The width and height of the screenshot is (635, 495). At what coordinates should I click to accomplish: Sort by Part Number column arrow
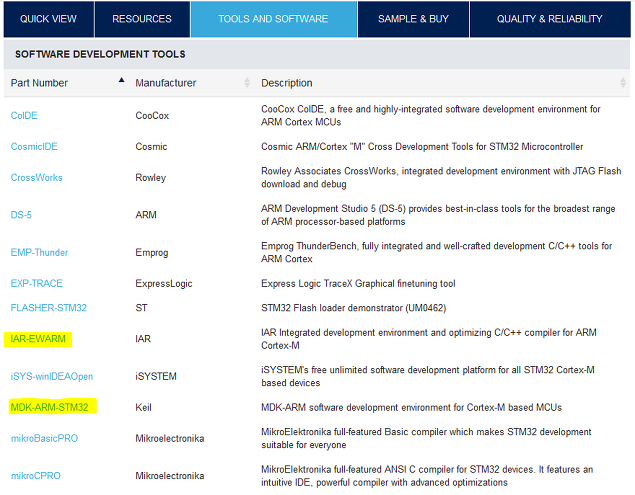click(121, 80)
